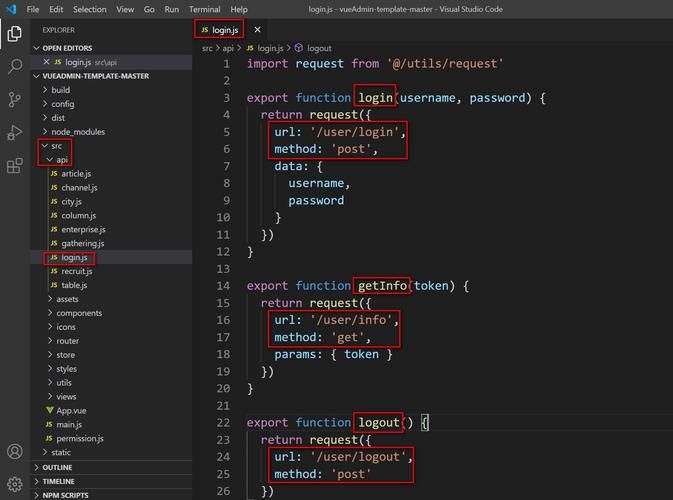673x500 pixels.
Task: Open the Selection menu
Action: 89,9
